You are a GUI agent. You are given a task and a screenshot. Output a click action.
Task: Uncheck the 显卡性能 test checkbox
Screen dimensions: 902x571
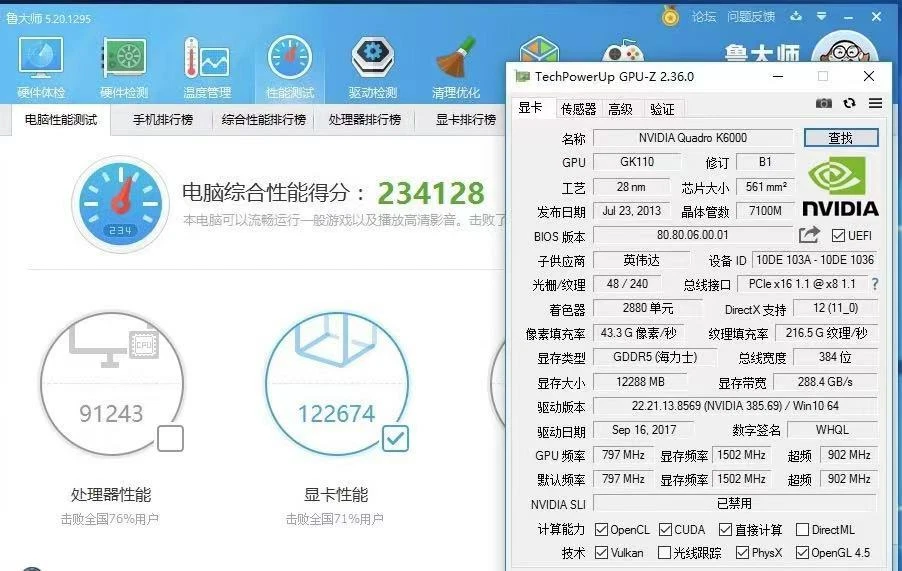pyautogui.click(x=395, y=438)
